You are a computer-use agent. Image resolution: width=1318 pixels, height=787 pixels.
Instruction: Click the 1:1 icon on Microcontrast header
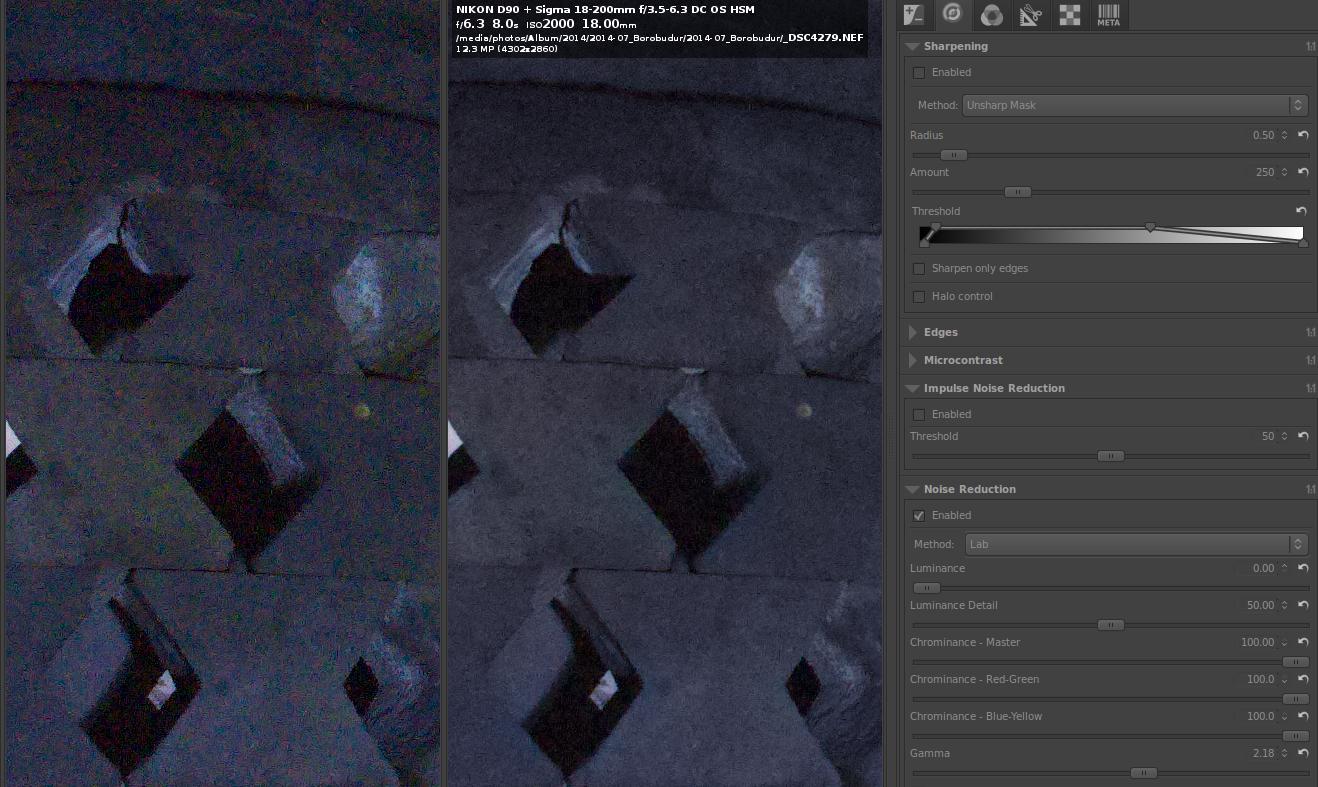(x=1310, y=360)
